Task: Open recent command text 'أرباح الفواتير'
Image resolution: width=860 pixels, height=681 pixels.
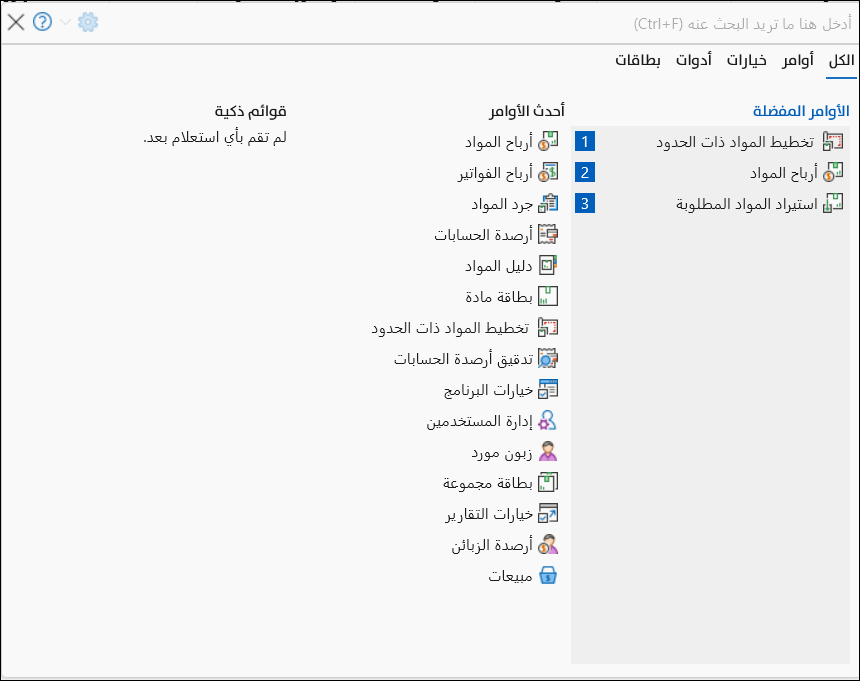Action: click(x=495, y=173)
